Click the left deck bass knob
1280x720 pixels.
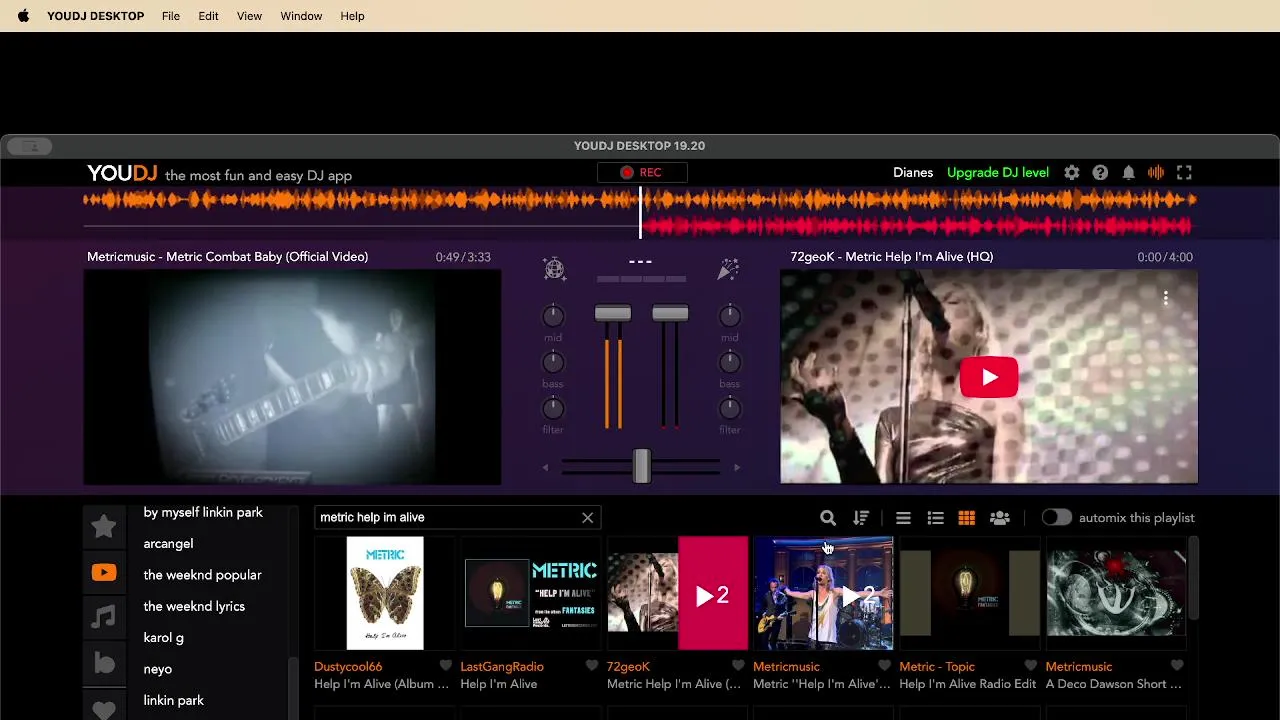(553, 363)
